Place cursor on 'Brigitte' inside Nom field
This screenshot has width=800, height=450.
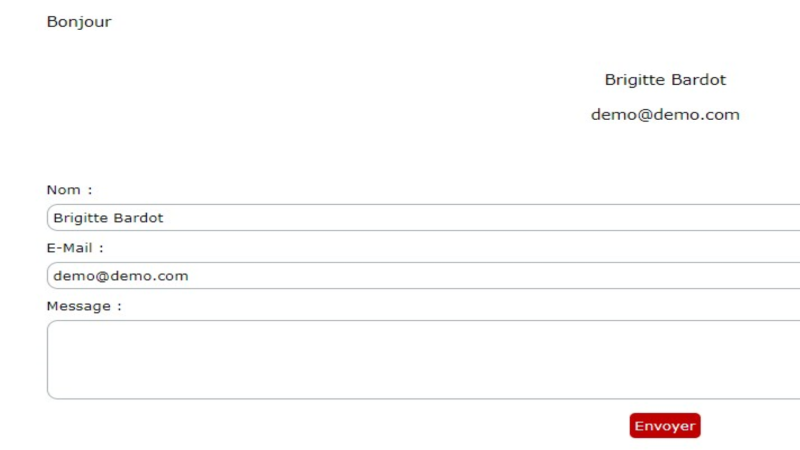tap(81, 218)
